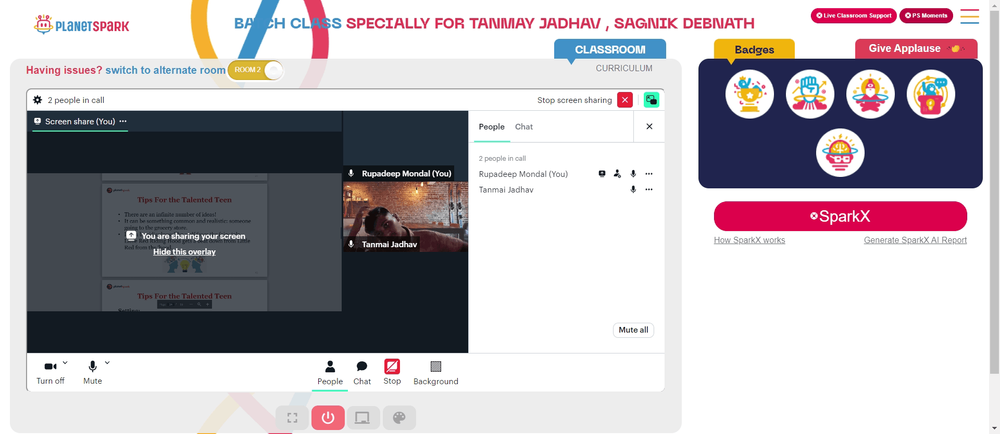This screenshot has height=434, width=1000.
Task: Open the color palette theme button
Action: [399, 418]
